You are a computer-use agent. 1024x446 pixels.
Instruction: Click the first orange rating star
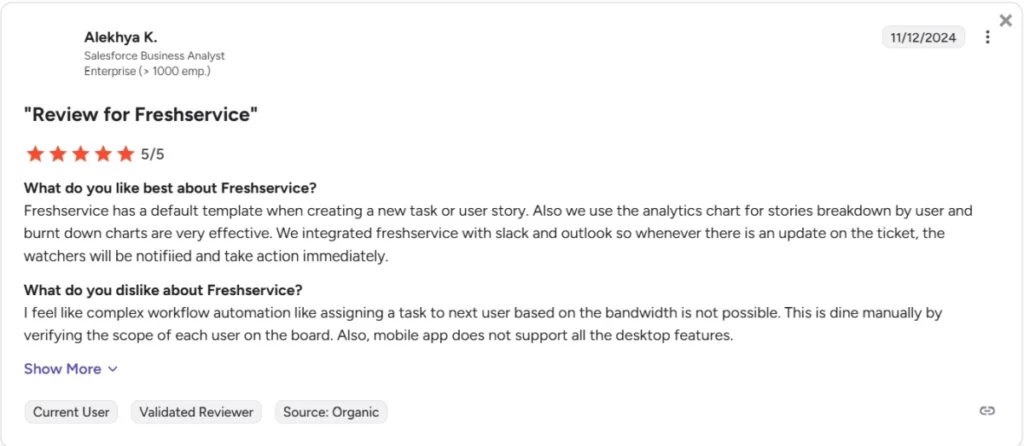[35, 154]
